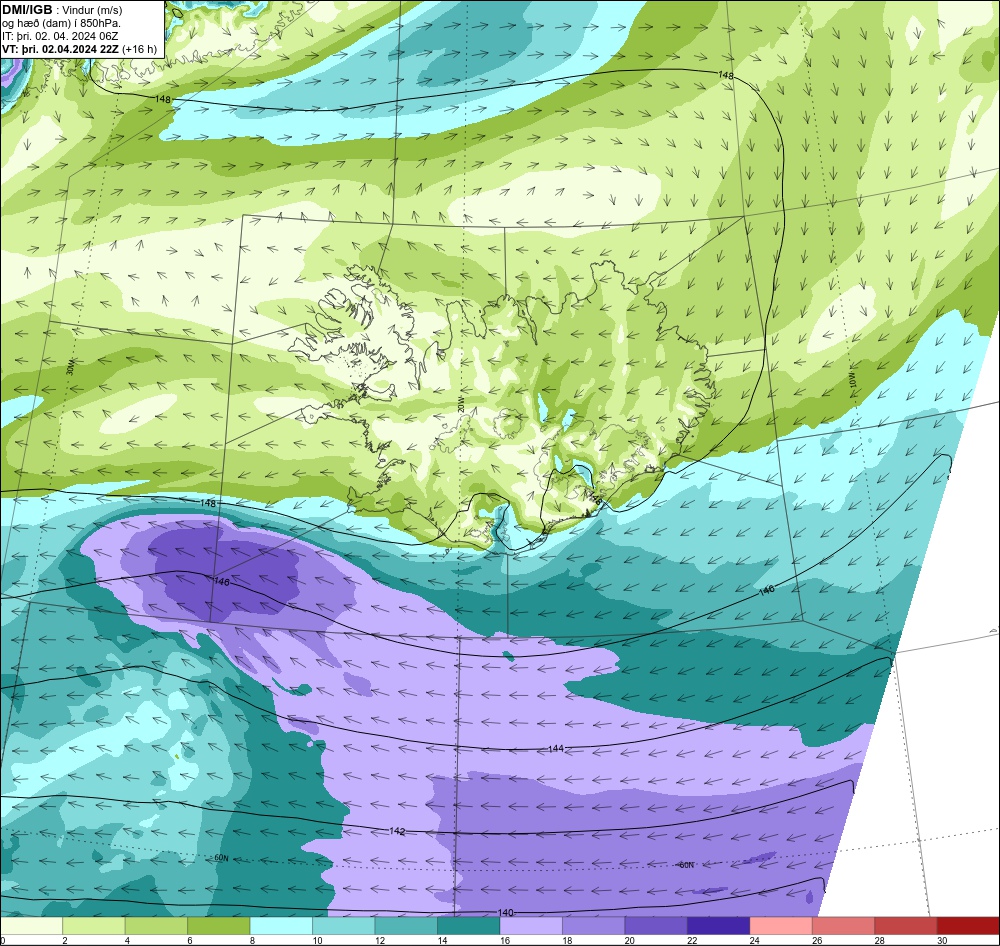Viewport: 1000px width, 946px height.
Task: Click the 4–6 m/s legend color swatch
Action: (156, 926)
